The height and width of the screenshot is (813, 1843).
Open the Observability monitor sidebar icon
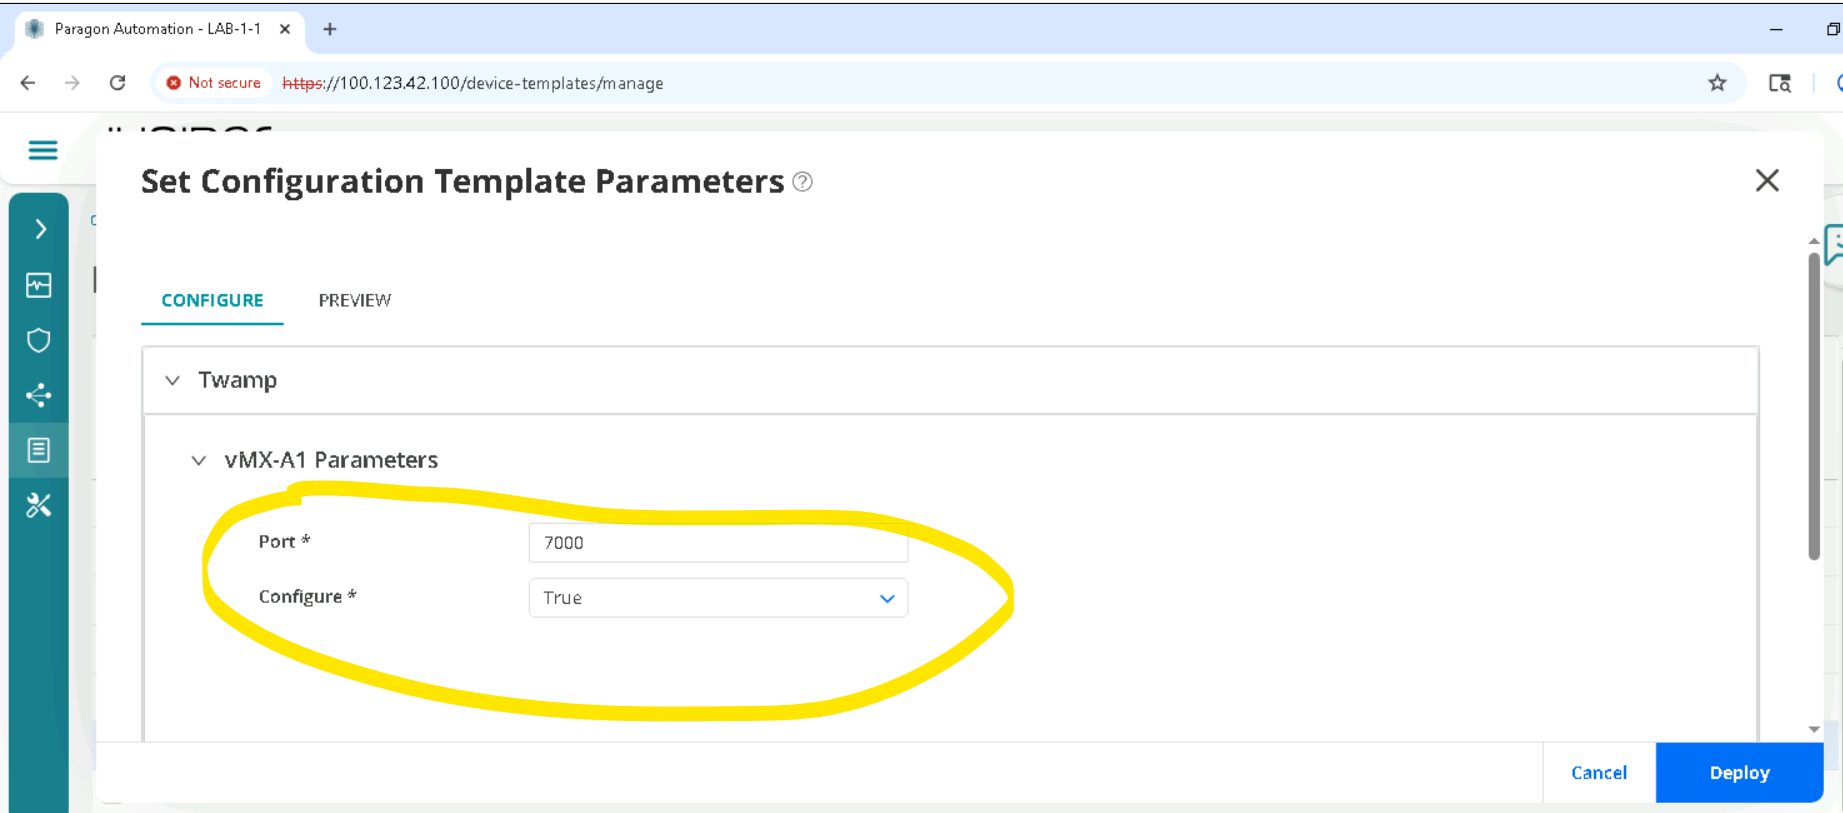point(39,285)
